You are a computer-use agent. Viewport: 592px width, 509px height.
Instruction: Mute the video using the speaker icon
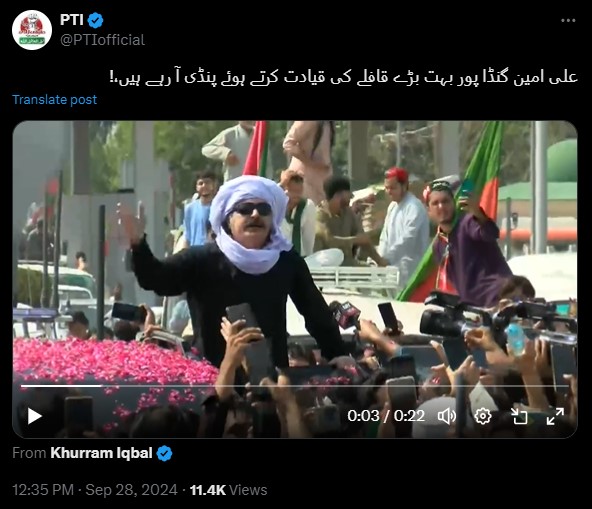click(x=447, y=416)
